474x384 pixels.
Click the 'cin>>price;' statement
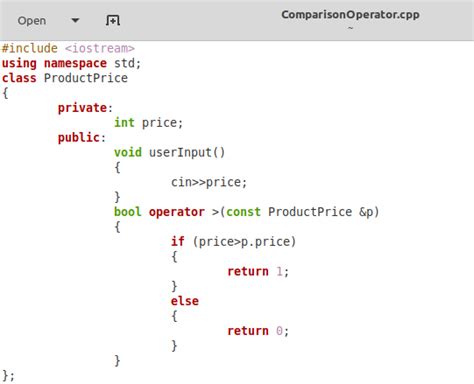209,182
